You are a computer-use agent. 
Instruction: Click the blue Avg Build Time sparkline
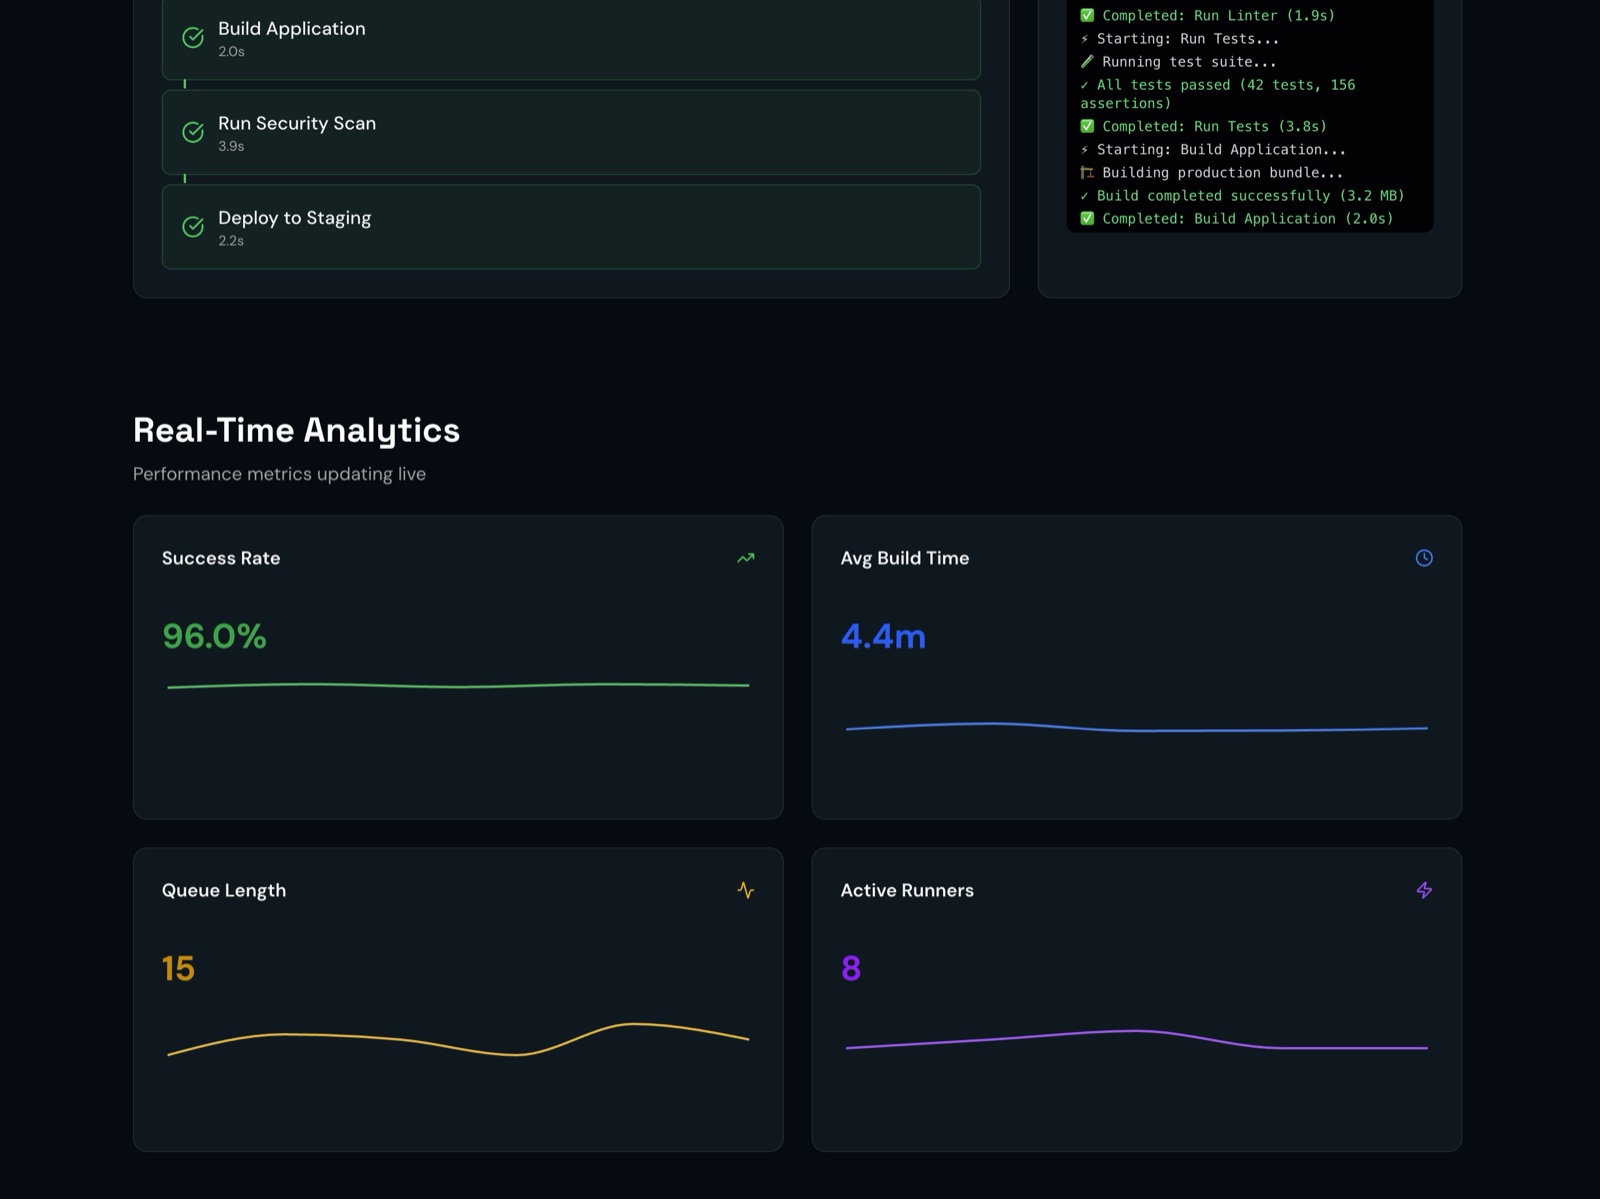[x=1137, y=727]
